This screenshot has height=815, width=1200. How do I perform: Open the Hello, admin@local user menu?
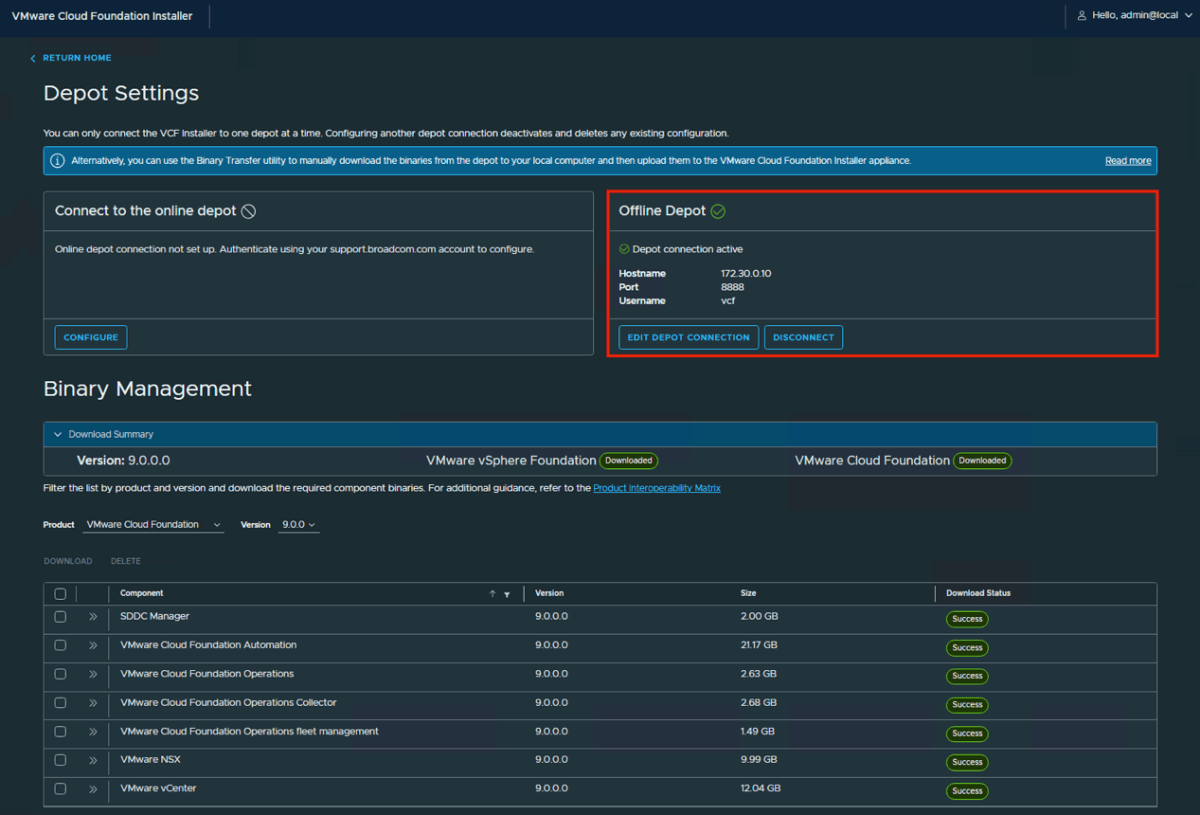click(1134, 16)
